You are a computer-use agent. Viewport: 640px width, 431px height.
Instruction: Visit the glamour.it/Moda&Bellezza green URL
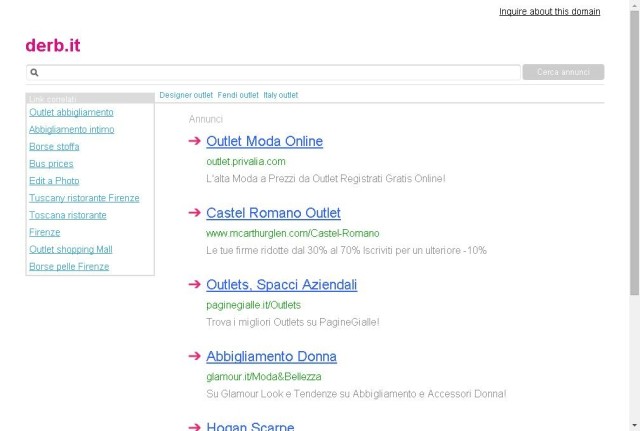point(264,377)
